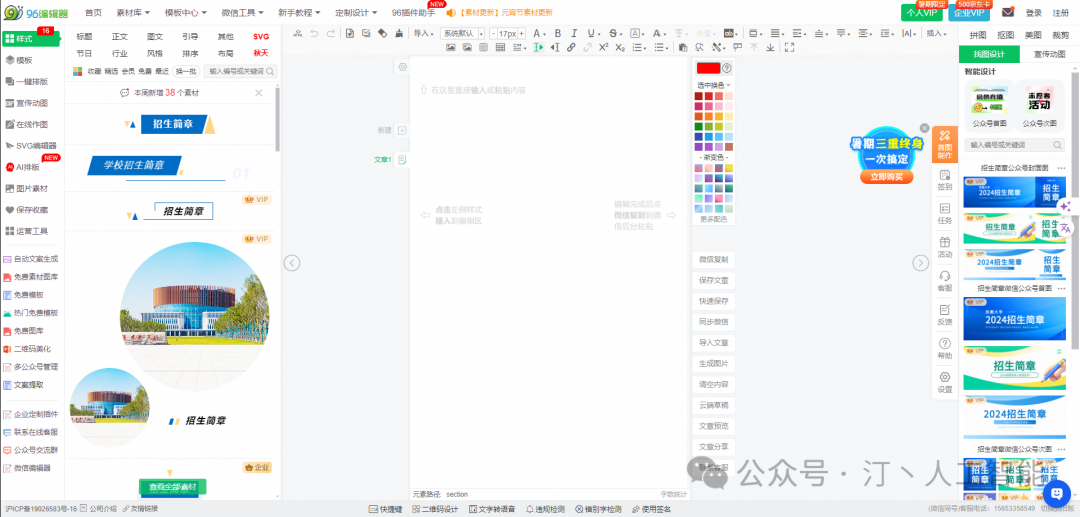Image resolution: width=1080 pixels, height=517 pixels.
Task: Filter materials by 会员
Action: coord(128,71)
